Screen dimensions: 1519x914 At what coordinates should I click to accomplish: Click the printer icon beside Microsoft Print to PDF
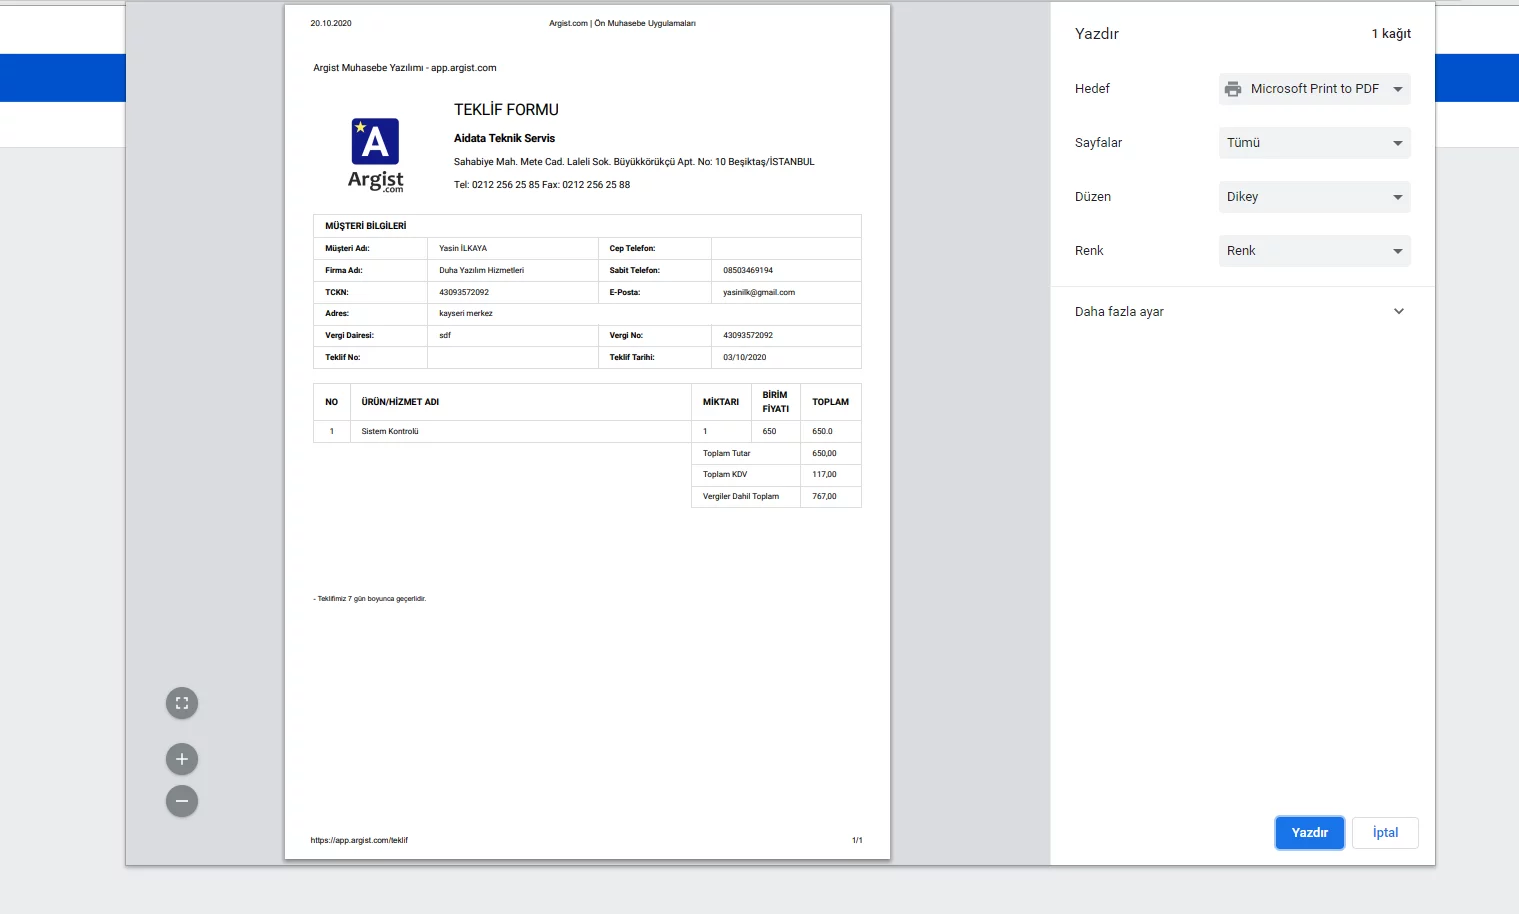[1233, 89]
